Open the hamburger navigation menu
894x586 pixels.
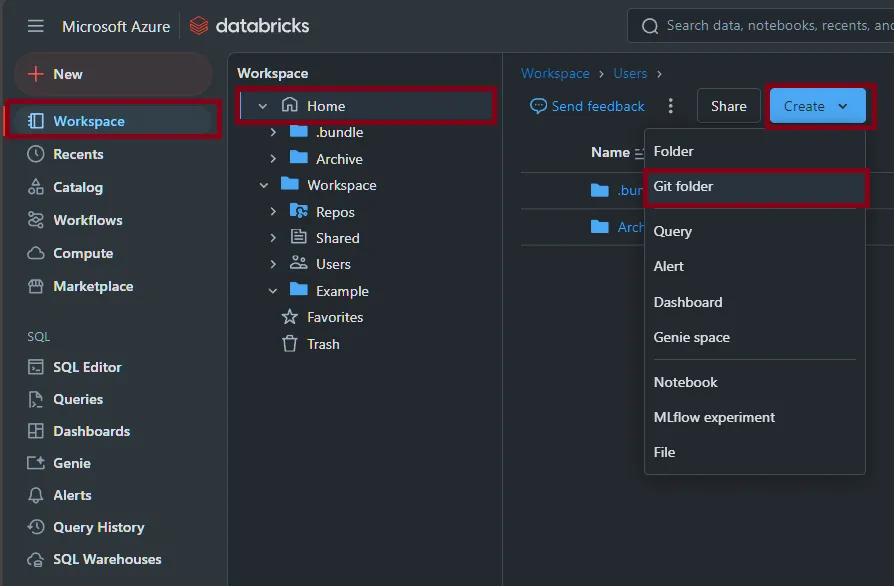click(36, 26)
